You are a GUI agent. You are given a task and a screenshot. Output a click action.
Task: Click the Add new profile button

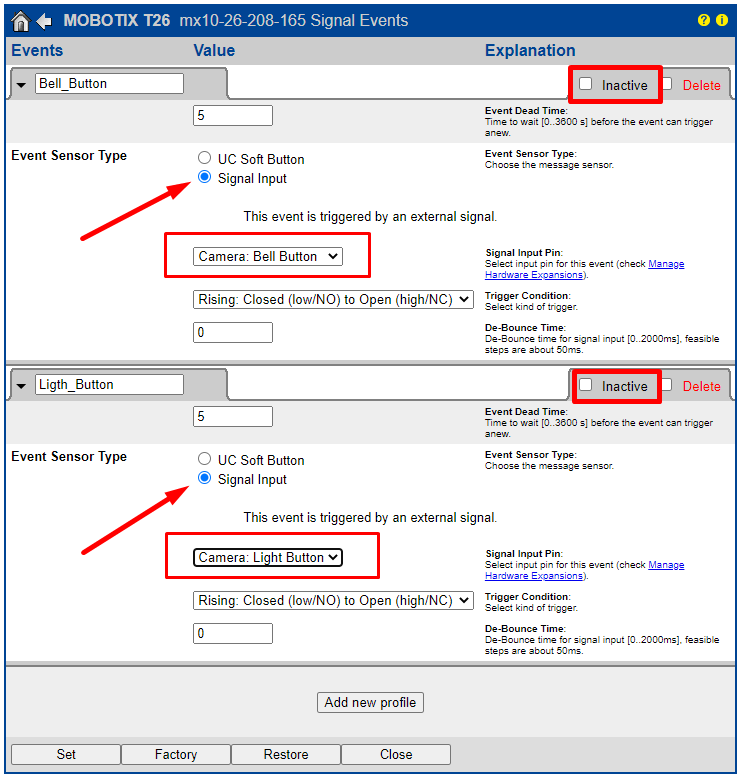(x=370, y=702)
